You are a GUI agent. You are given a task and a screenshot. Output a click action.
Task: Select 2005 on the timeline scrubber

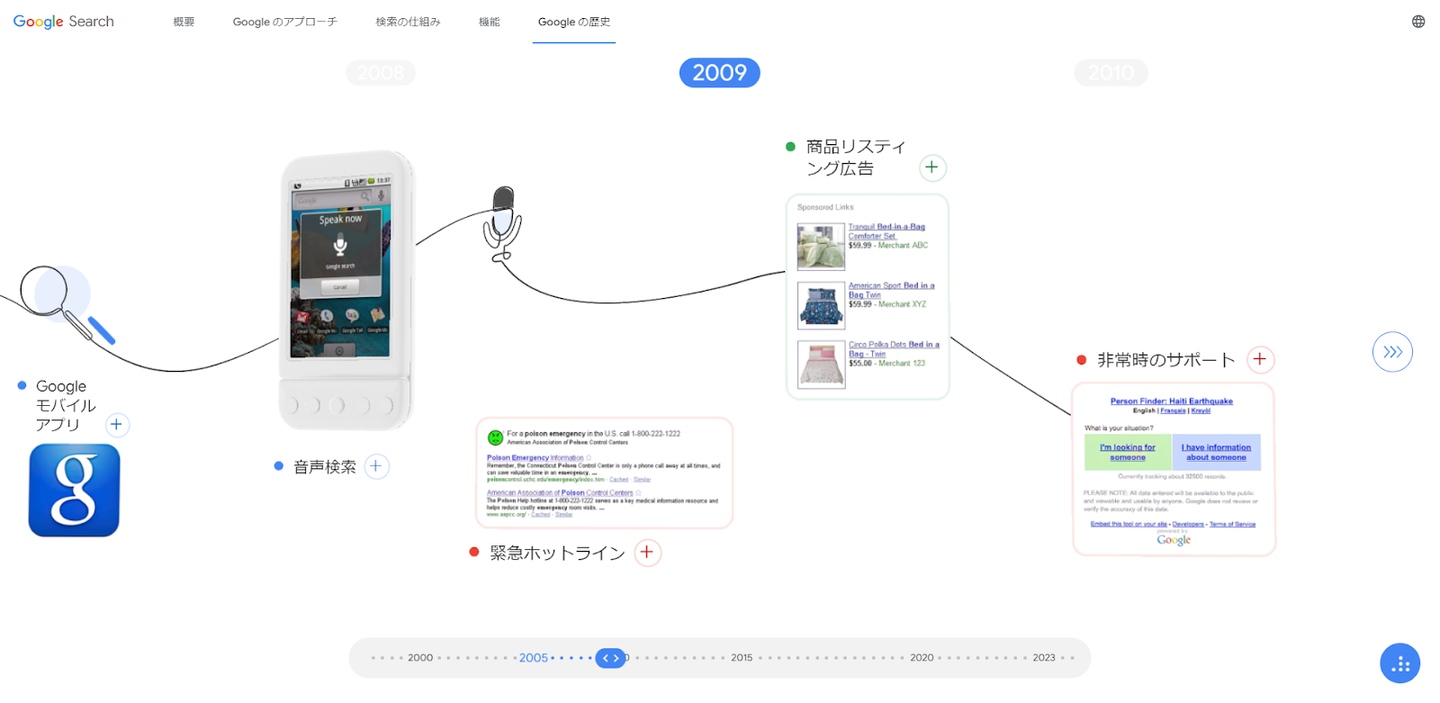click(x=533, y=658)
